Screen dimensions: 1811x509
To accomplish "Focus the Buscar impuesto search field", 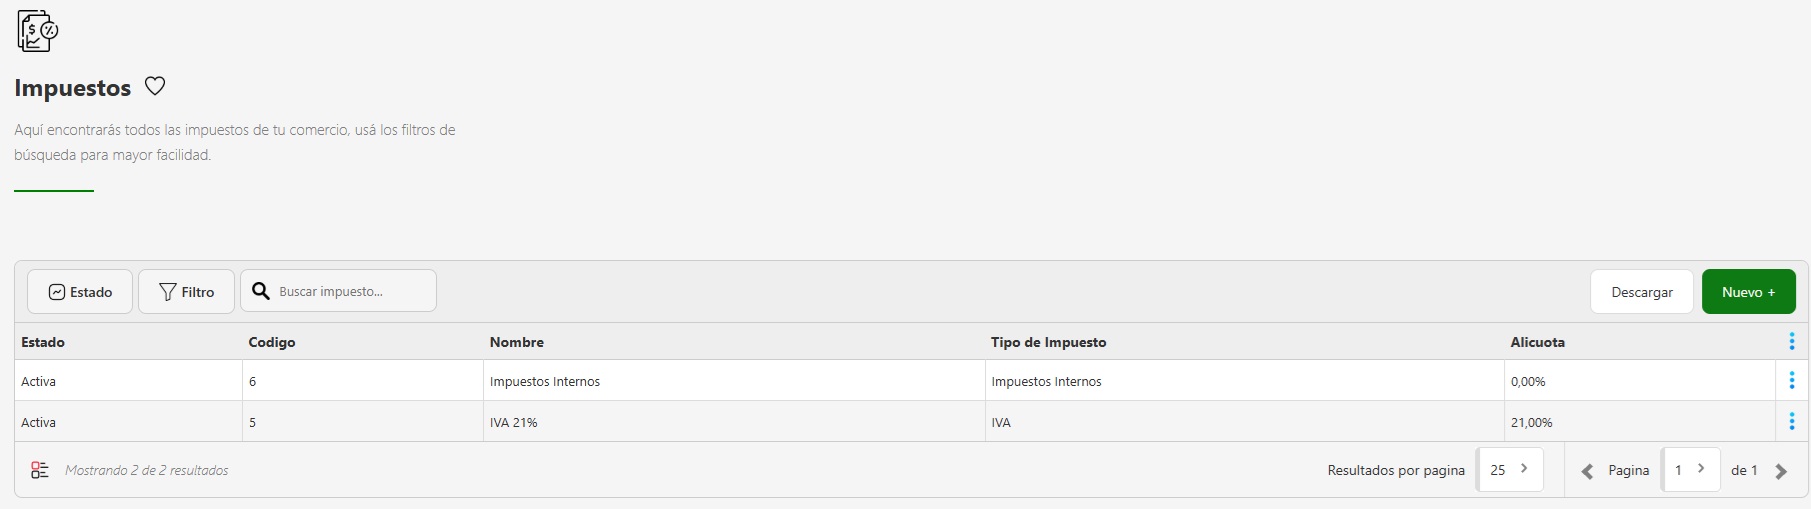I will pos(350,292).
